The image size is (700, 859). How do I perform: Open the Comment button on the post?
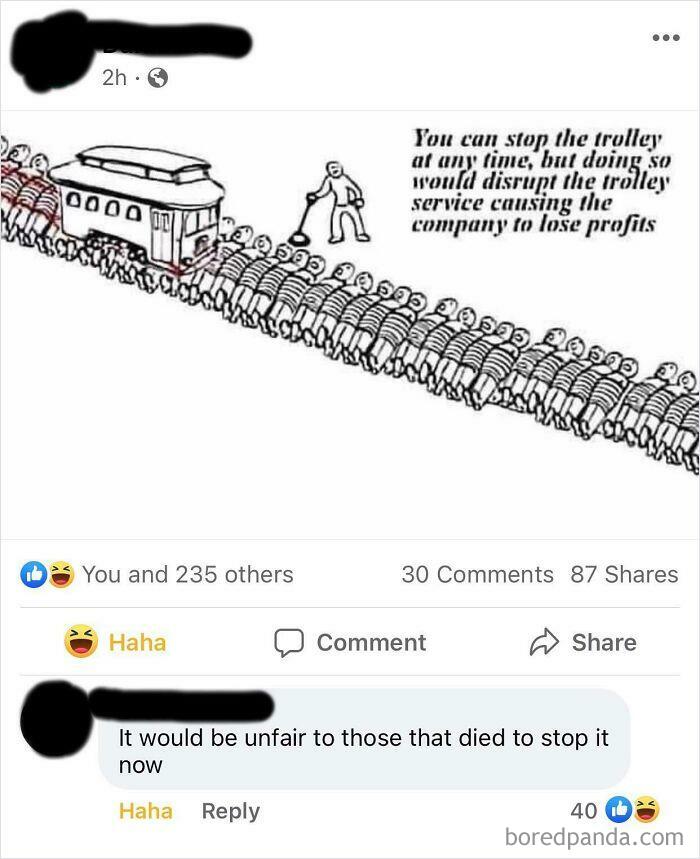tap(350, 643)
